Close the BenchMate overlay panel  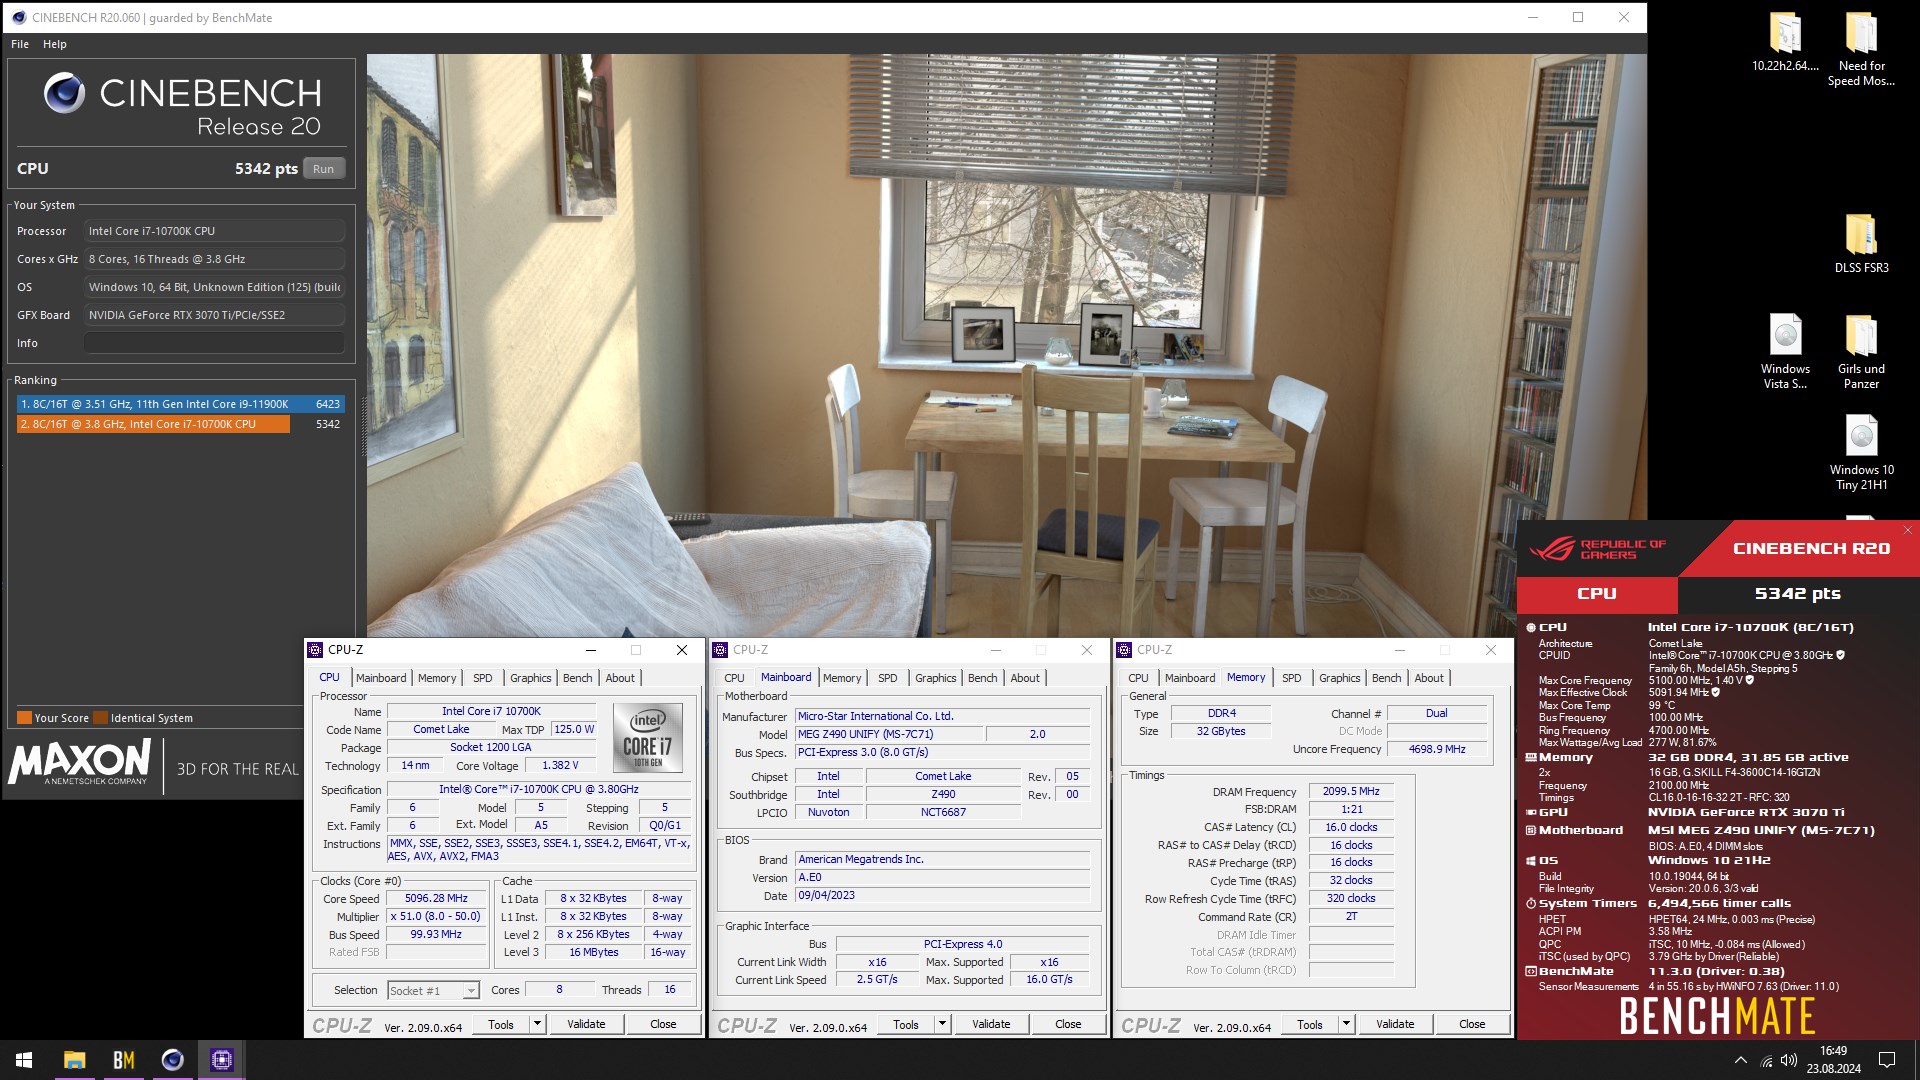1907,530
